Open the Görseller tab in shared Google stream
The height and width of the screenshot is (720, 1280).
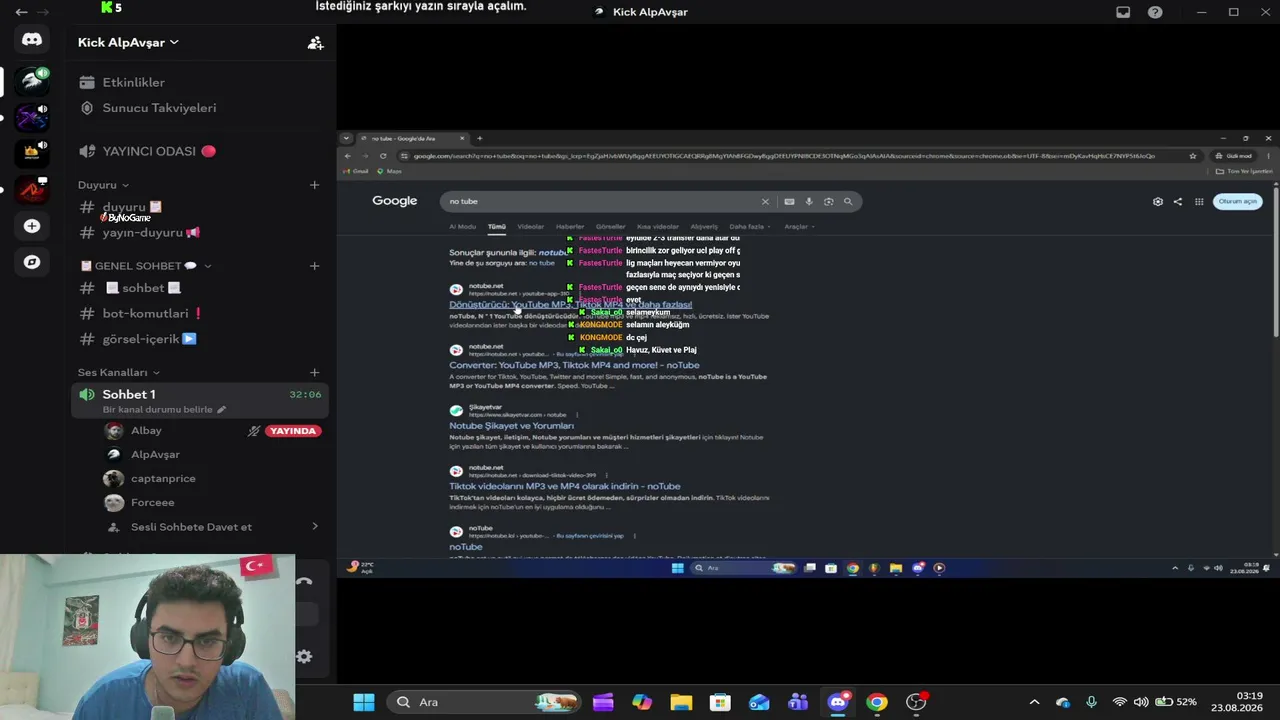pyautogui.click(x=610, y=227)
